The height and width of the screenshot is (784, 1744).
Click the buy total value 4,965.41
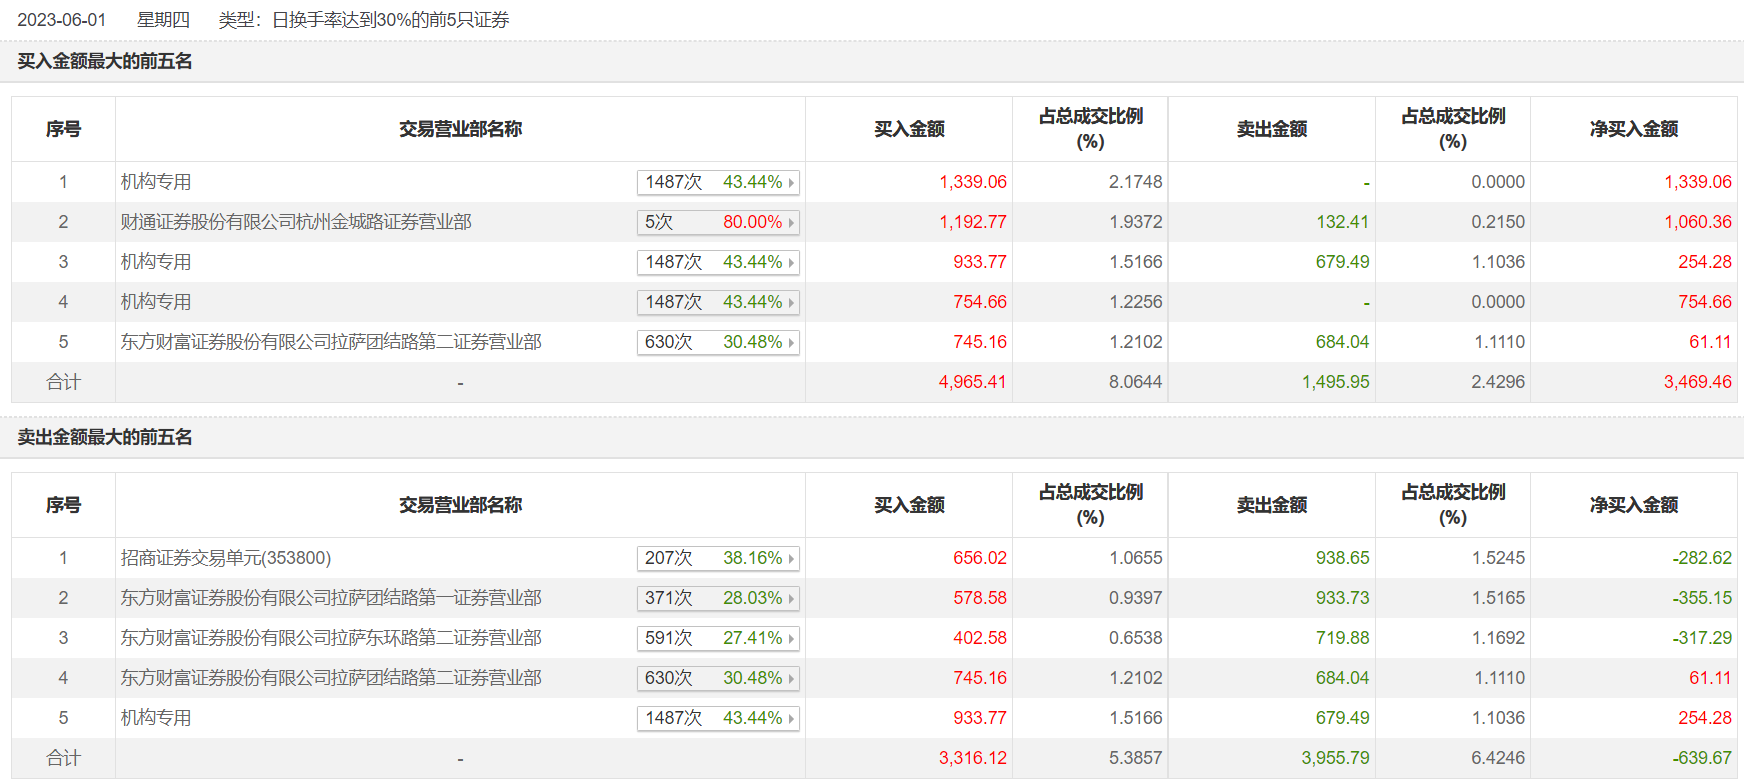972,382
